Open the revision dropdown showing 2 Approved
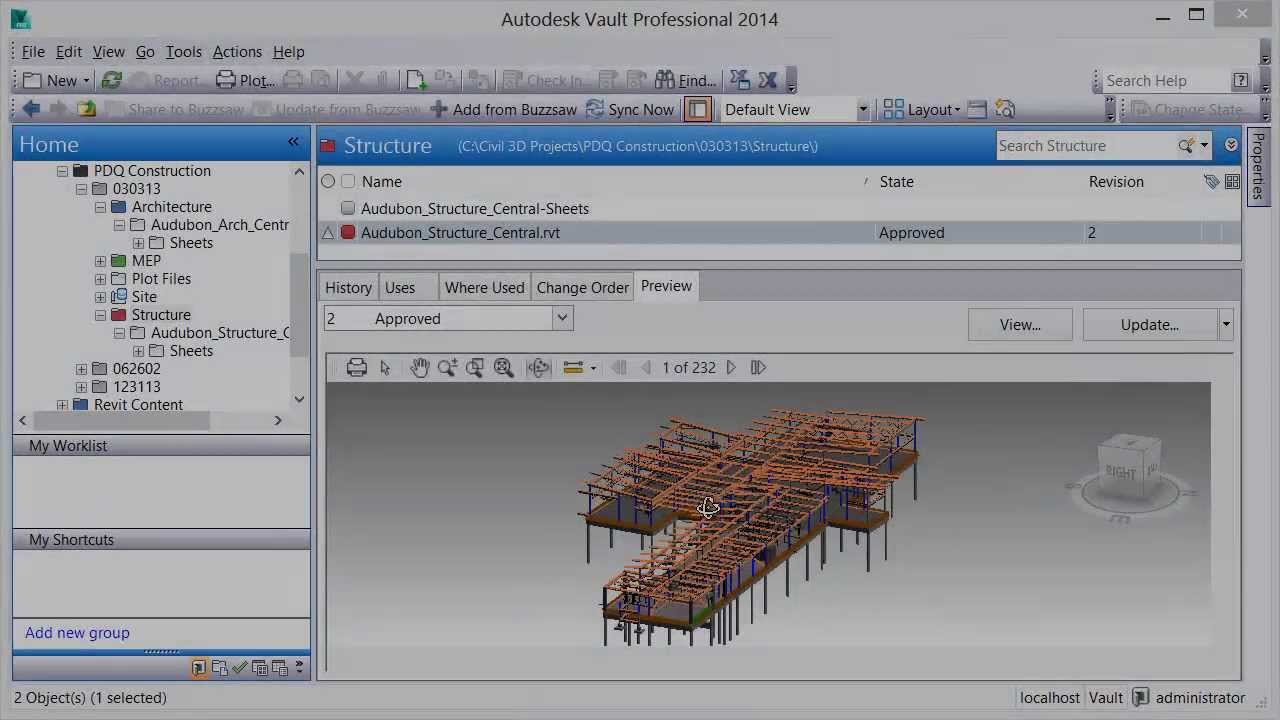The image size is (1280, 720). click(561, 317)
